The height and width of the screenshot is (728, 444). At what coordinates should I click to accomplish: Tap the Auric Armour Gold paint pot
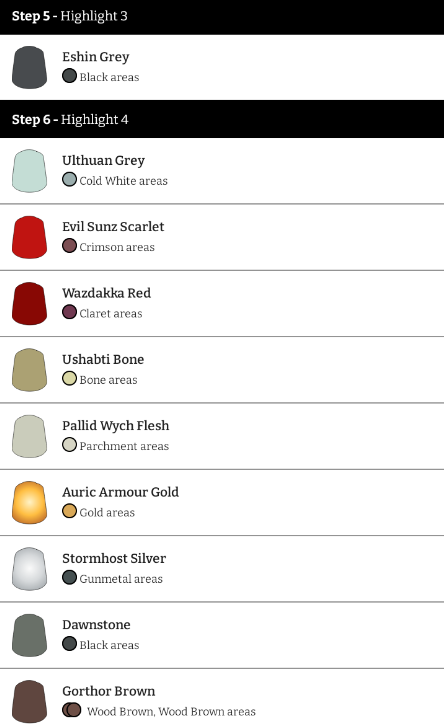pyautogui.click(x=29, y=503)
